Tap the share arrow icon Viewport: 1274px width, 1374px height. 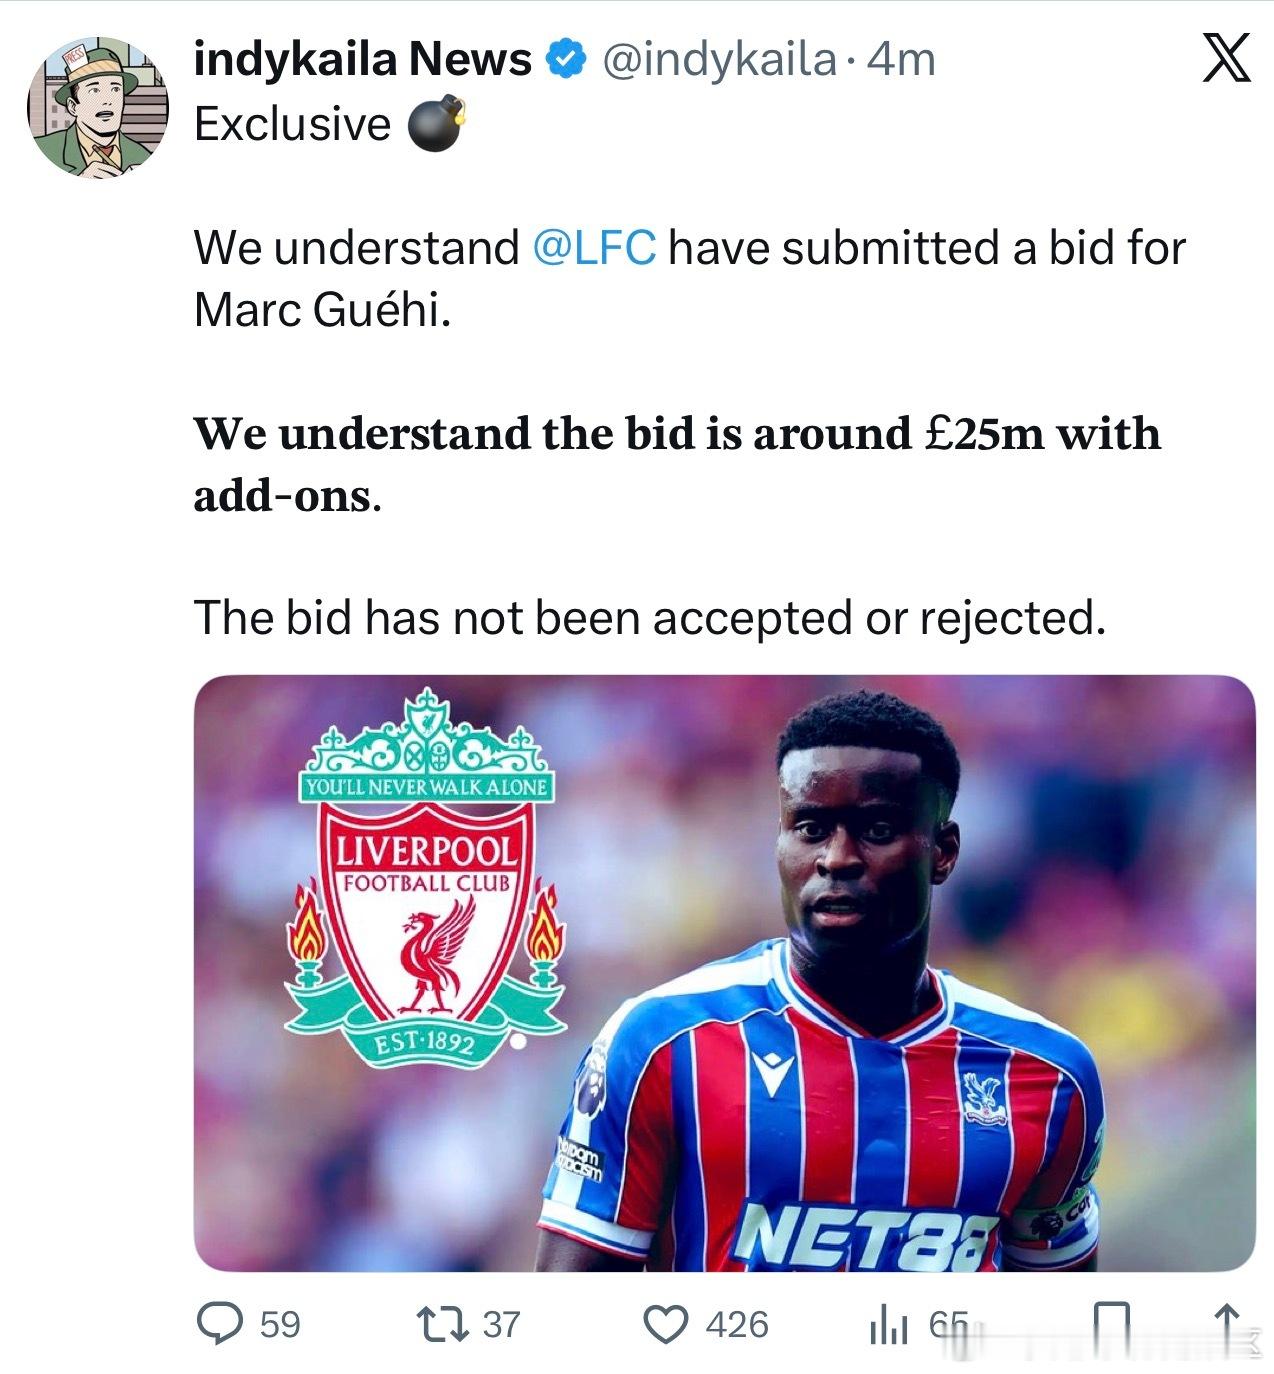1228,1324
